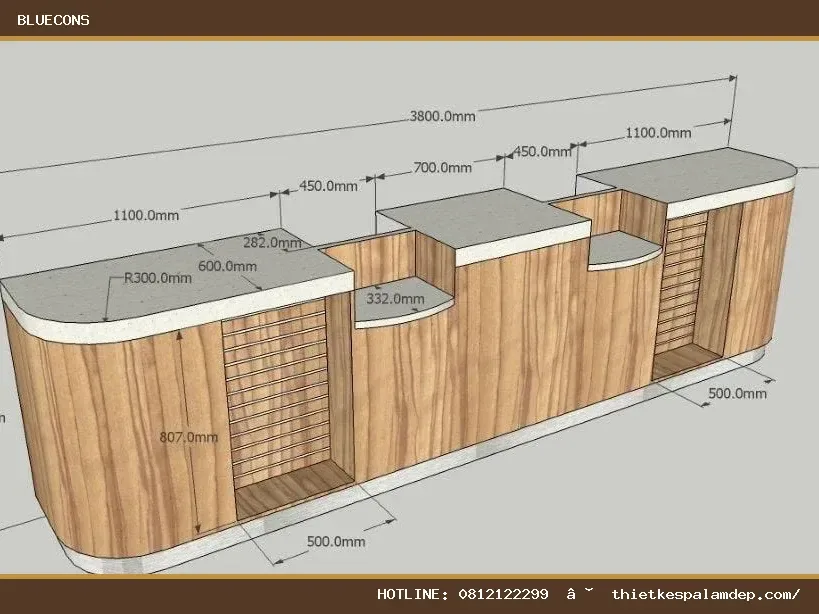Select the 3800.0mm overall length dimension
The height and width of the screenshot is (614, 819).
(442, 116)
